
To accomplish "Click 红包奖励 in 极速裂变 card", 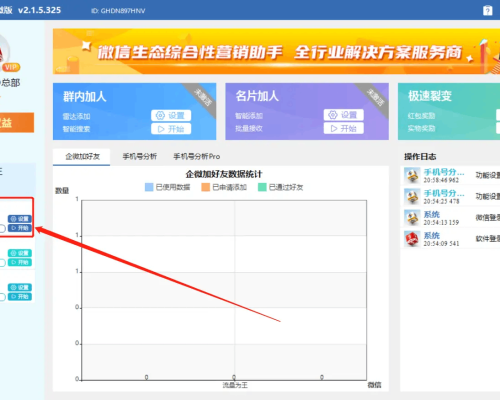I will (x=421, y=116).
